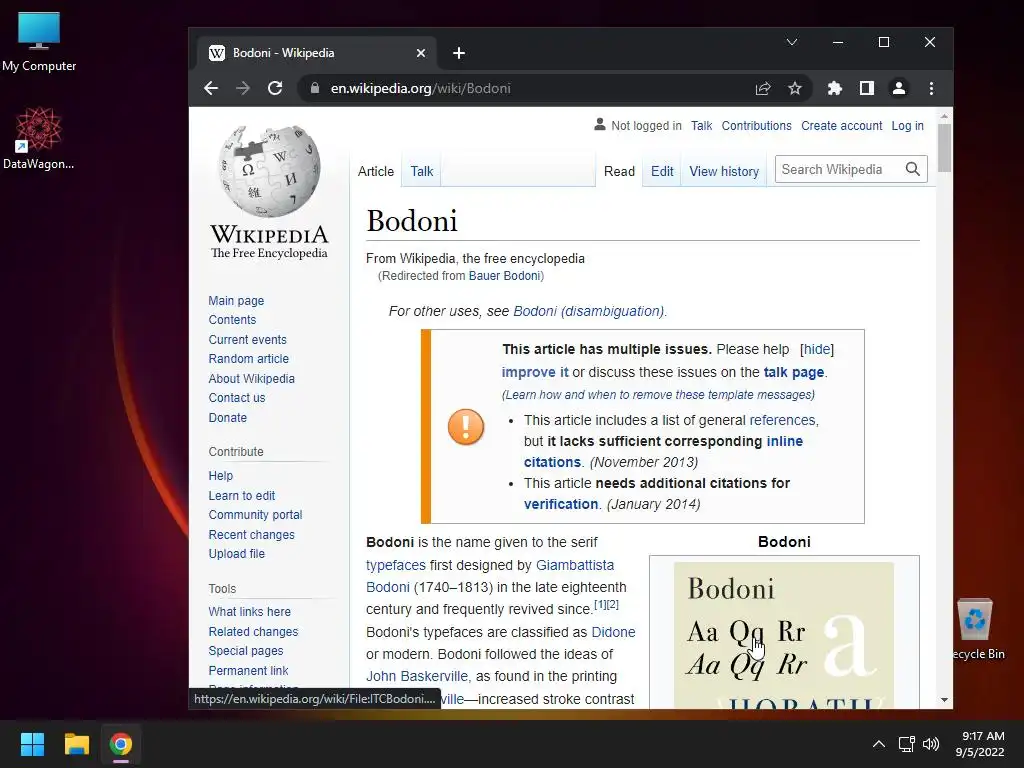
Task: Select the Recycle Bin desktop icon
Action: pyautogui.click(x=976, y=630)
